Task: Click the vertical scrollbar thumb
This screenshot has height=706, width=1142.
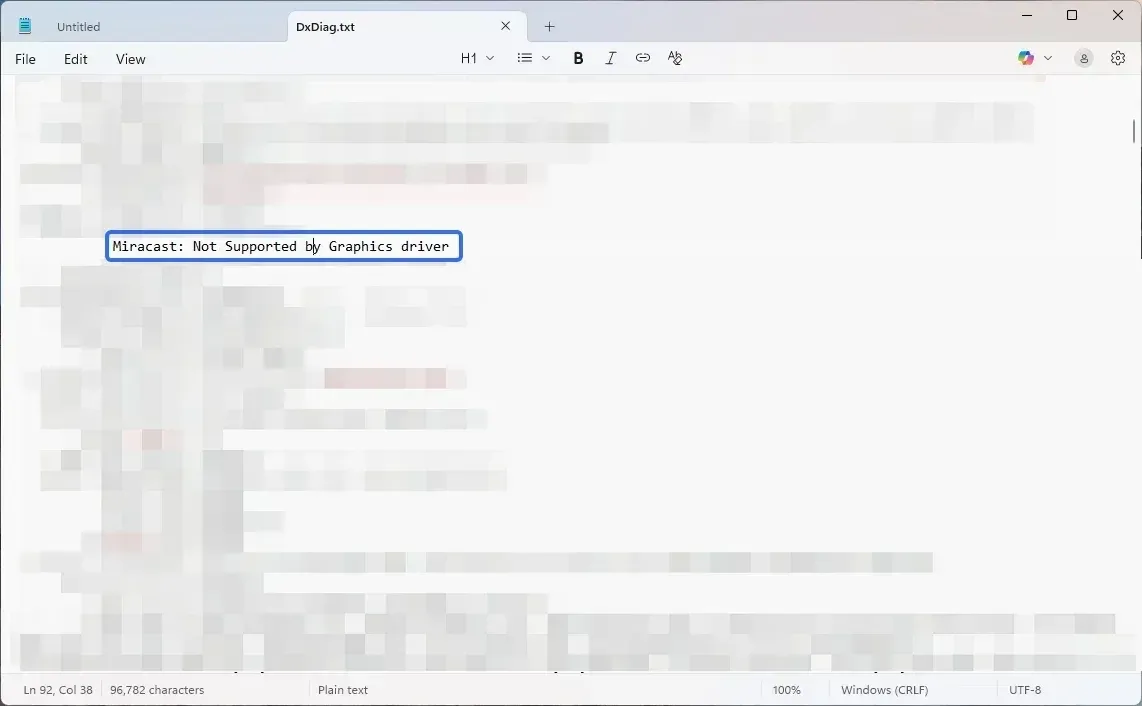Action: pos(1135,131)
